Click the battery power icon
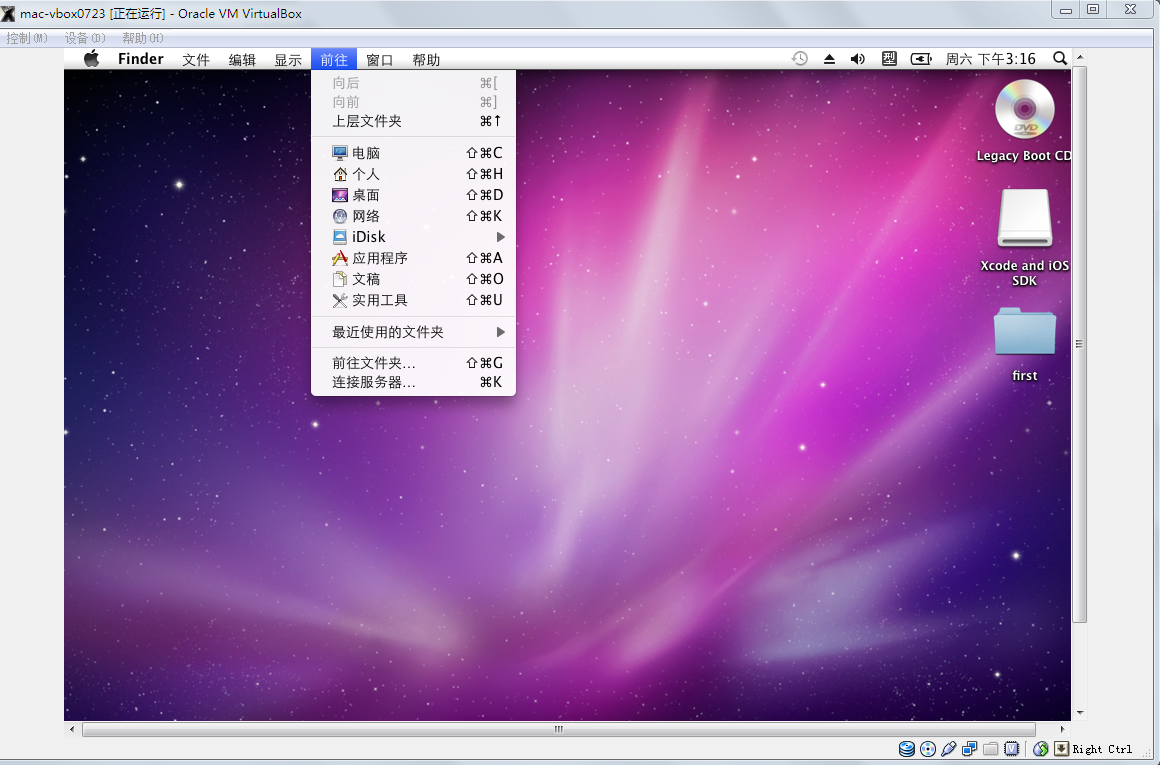 (921, 59)
